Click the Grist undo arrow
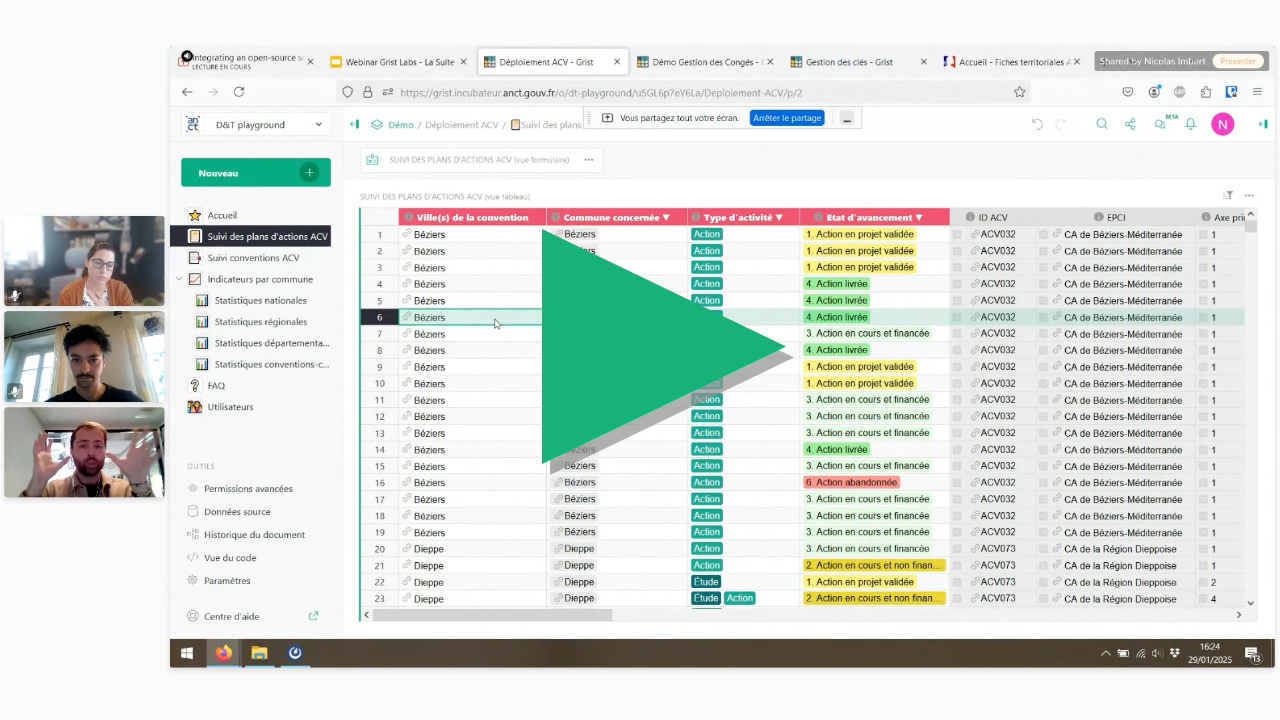 (1037, 124)
